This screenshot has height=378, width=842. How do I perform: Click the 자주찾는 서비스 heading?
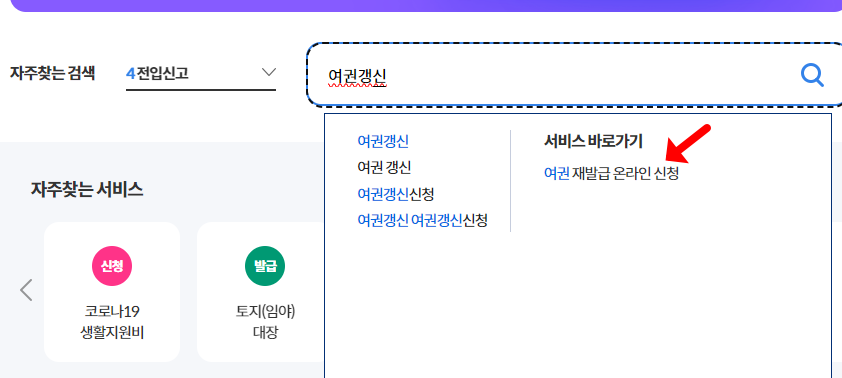coord(87,189)
